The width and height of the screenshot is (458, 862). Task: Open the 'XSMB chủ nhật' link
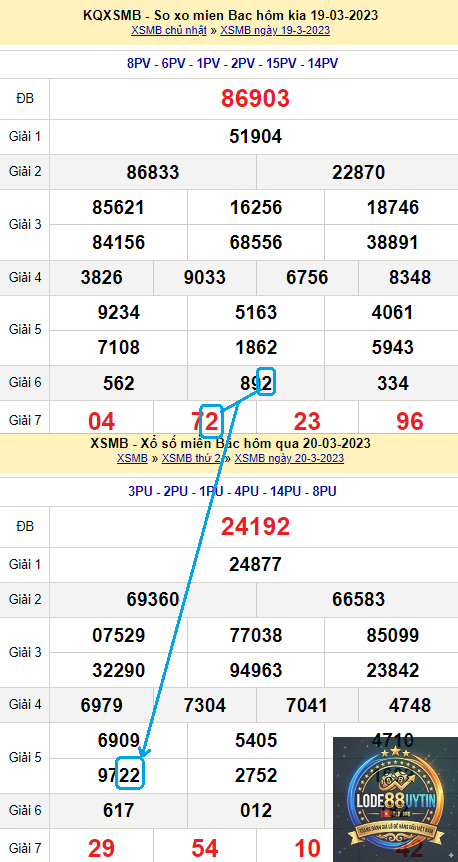tap(169, 30)
